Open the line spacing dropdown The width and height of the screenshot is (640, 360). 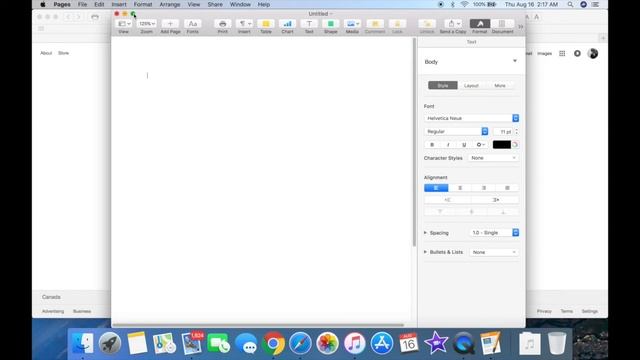[494, 233]
